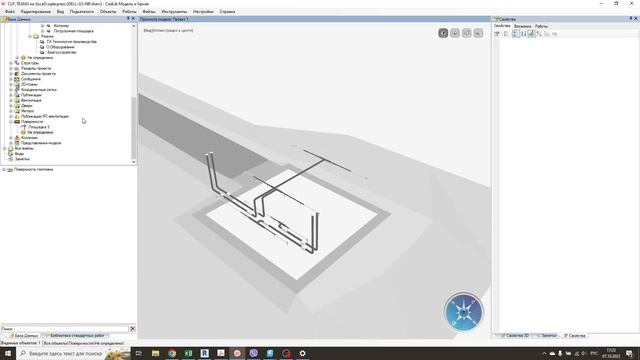
Task: Click the sixth icon in properties toolbar
Action: pyautogui.click(x=539, y=34)
